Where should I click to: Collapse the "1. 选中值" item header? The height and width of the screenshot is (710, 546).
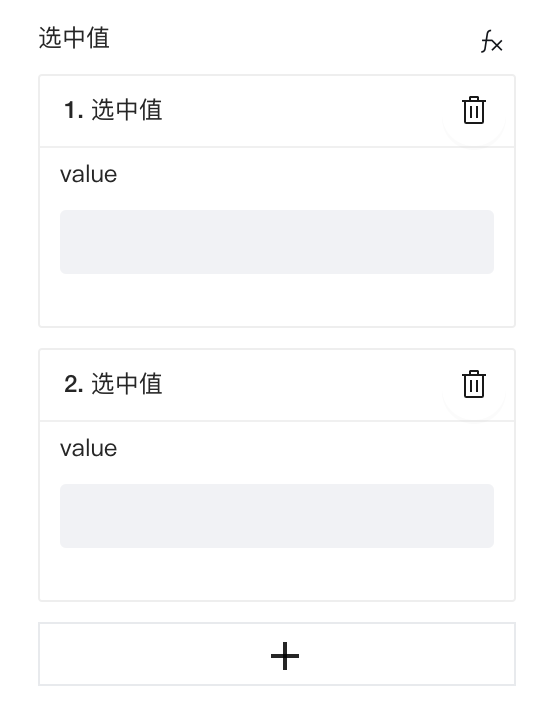pyautogui.click(x=277, y=111)
